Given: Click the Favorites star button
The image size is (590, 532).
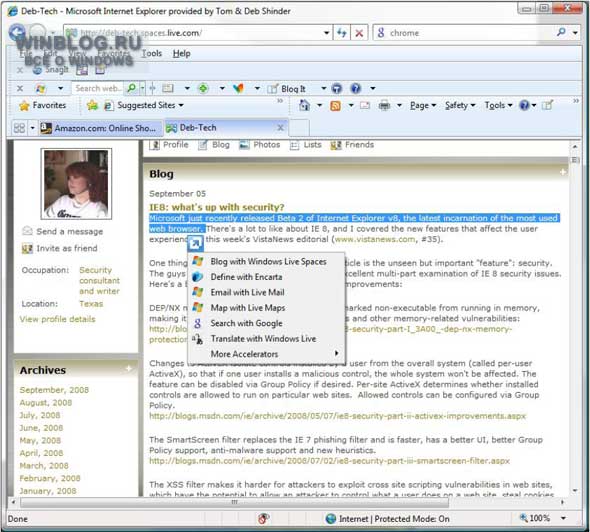Looking at the screenshot, I should (x=42, y=105).
